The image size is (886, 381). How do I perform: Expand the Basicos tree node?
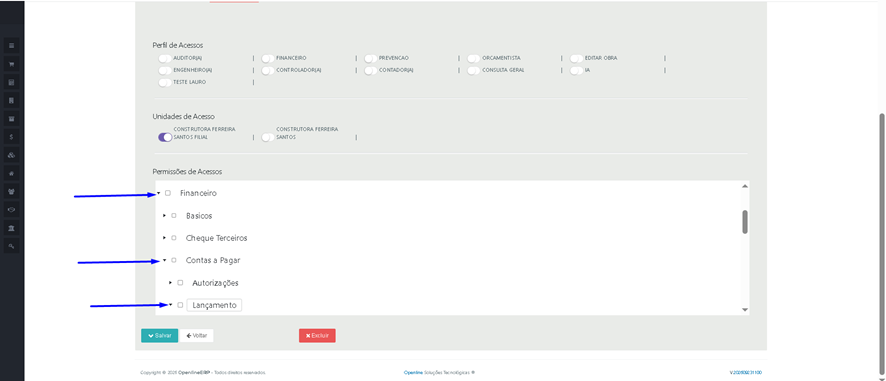click(164, 215)
